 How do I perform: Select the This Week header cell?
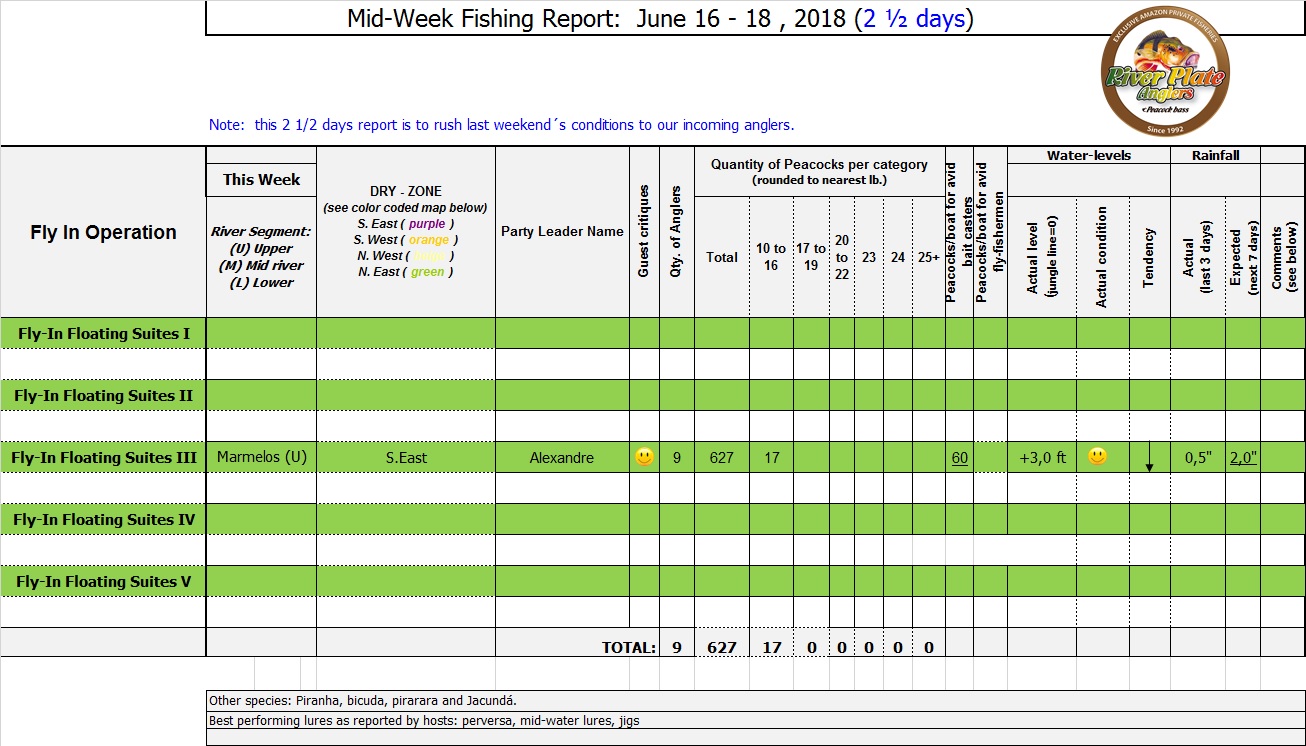(x=261, y=180)
